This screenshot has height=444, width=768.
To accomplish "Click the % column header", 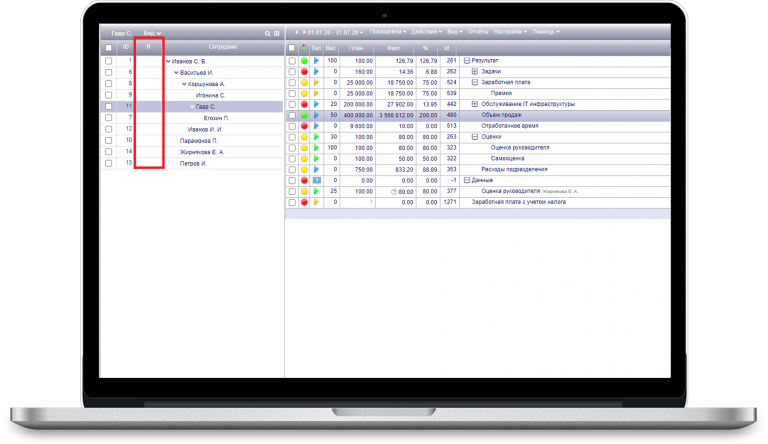I will click(x=425, y=48).
